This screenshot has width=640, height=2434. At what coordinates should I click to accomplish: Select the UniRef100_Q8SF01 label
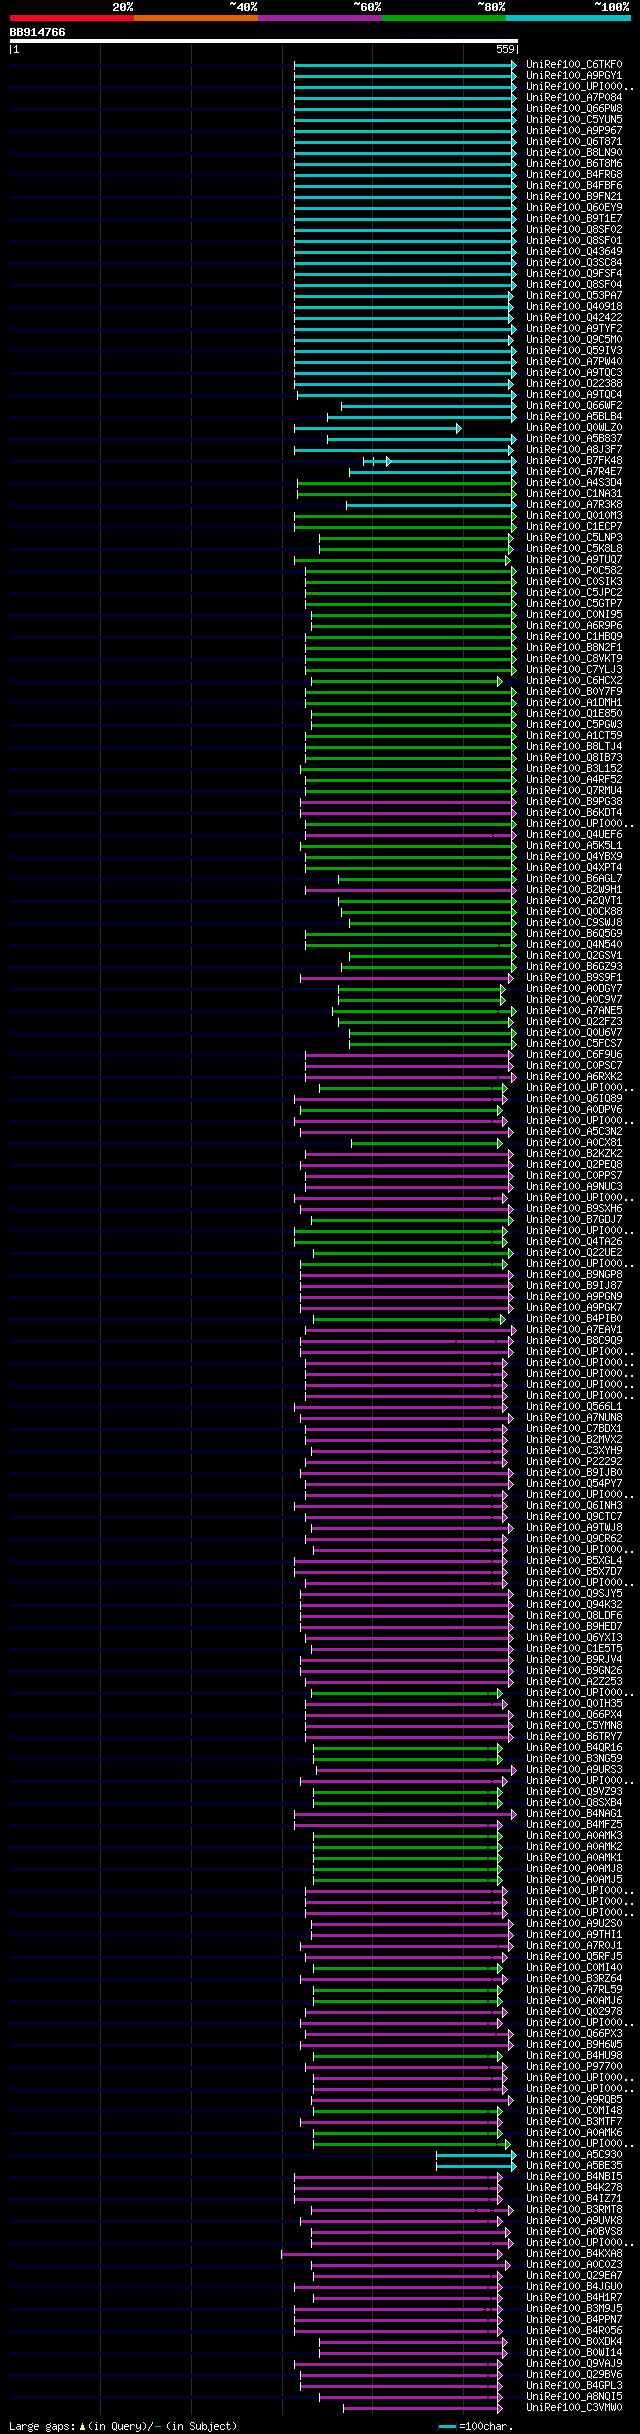pos(574,241)
